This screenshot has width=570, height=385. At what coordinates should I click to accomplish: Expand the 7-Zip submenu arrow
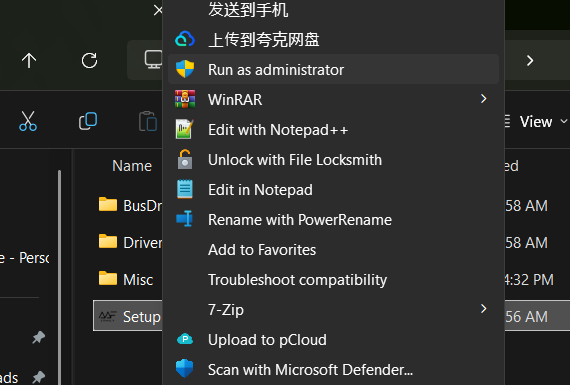coord(483,309)
